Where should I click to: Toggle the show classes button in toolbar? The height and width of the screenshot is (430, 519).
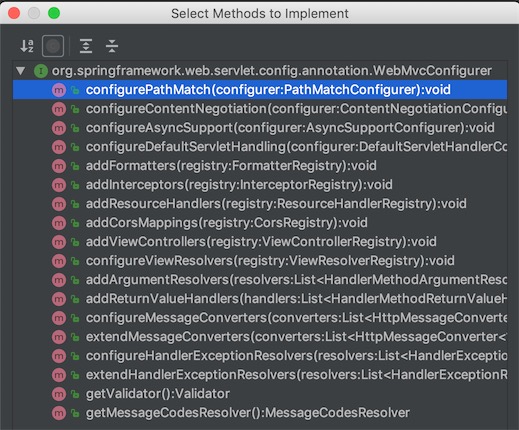pyautogui.click(x=53, y=46)
